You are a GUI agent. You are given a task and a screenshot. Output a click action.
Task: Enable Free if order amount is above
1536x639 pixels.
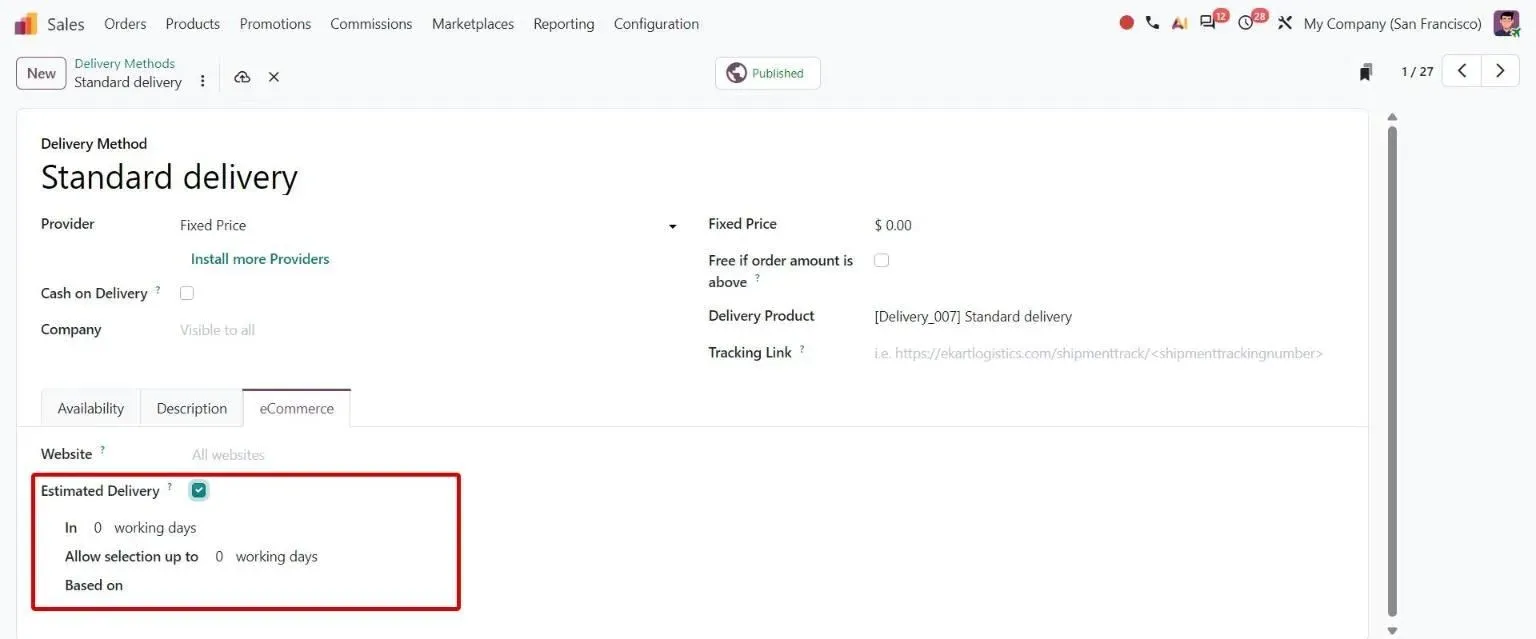881,260
